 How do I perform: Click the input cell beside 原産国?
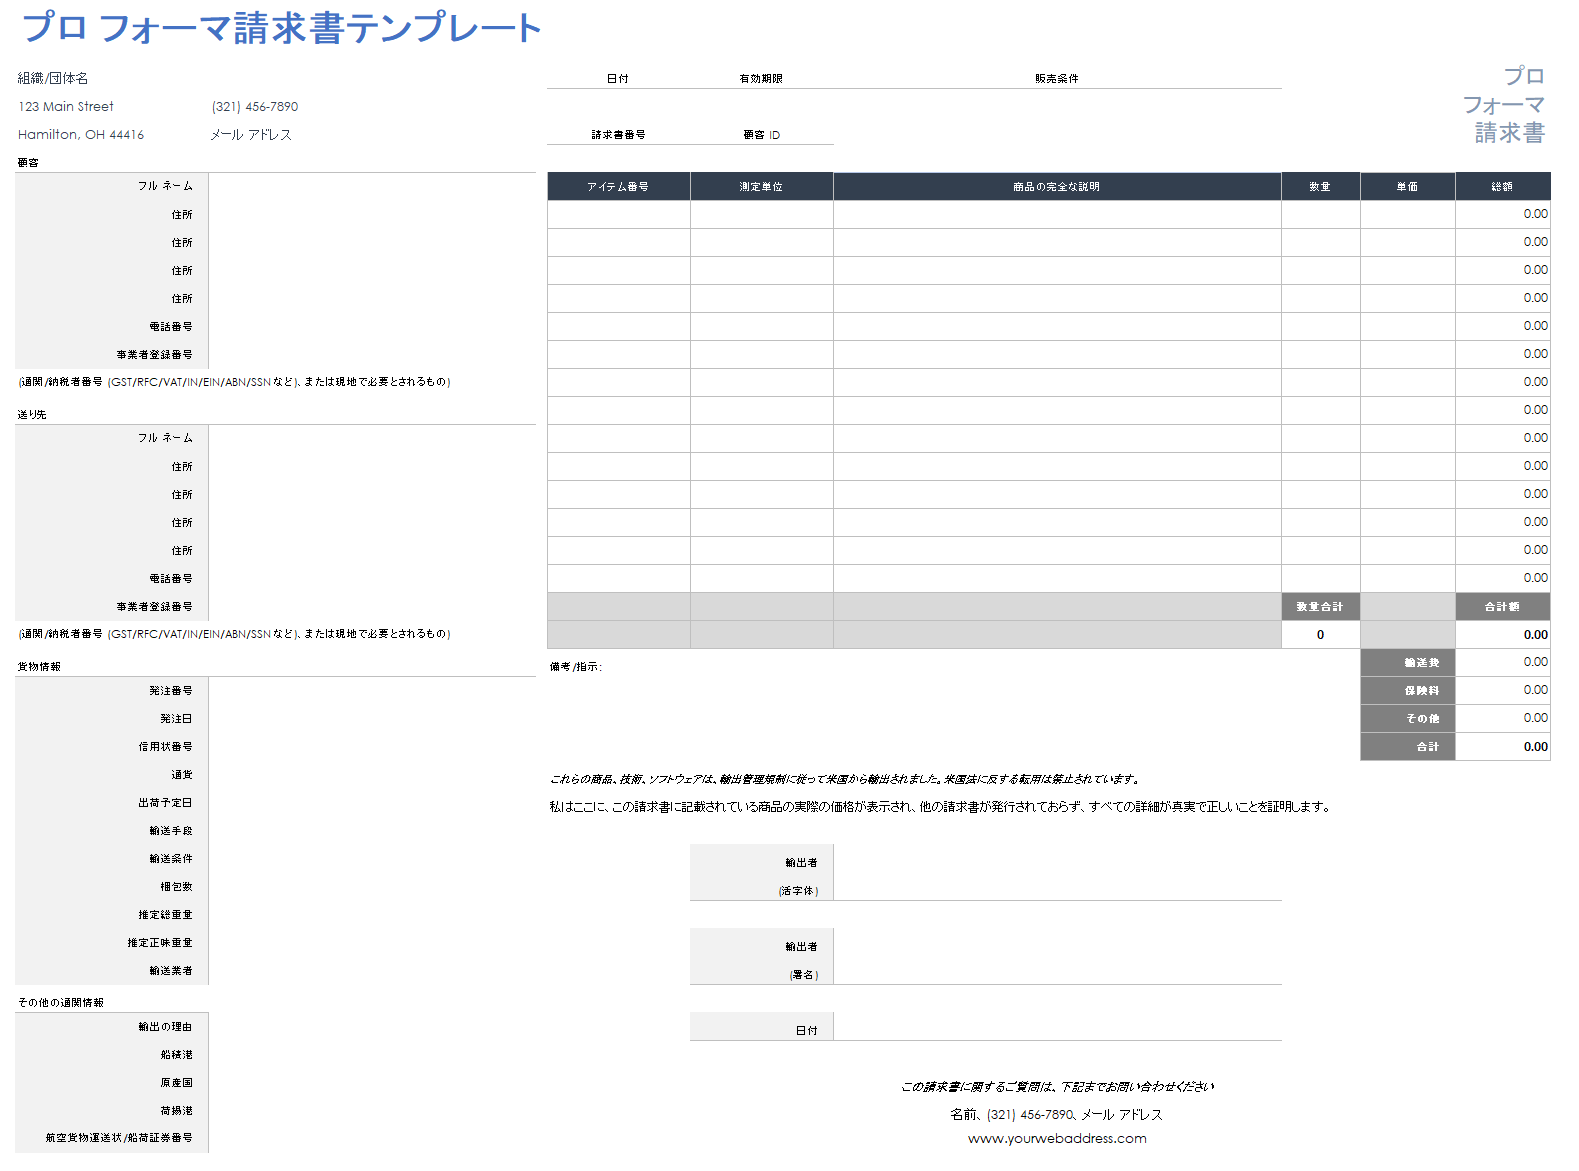(x=372, y=1082)
